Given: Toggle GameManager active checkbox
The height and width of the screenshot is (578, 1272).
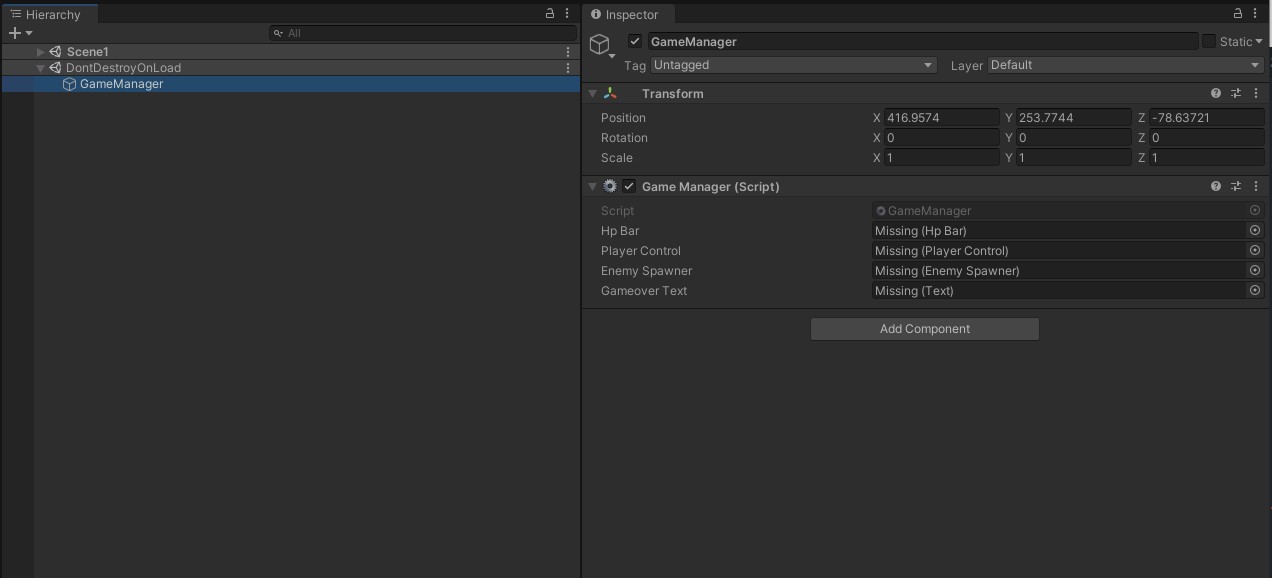Looking at the screenshot, I should [634, 41].
